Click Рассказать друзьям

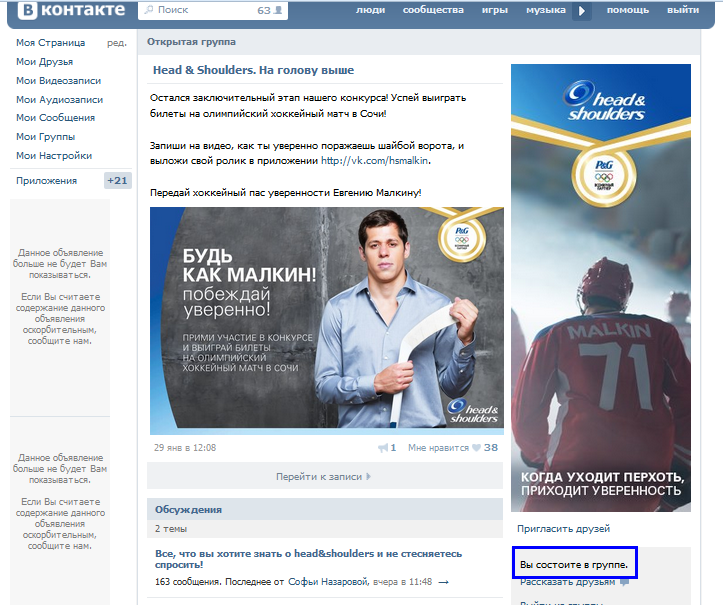(x=568, y=582)
